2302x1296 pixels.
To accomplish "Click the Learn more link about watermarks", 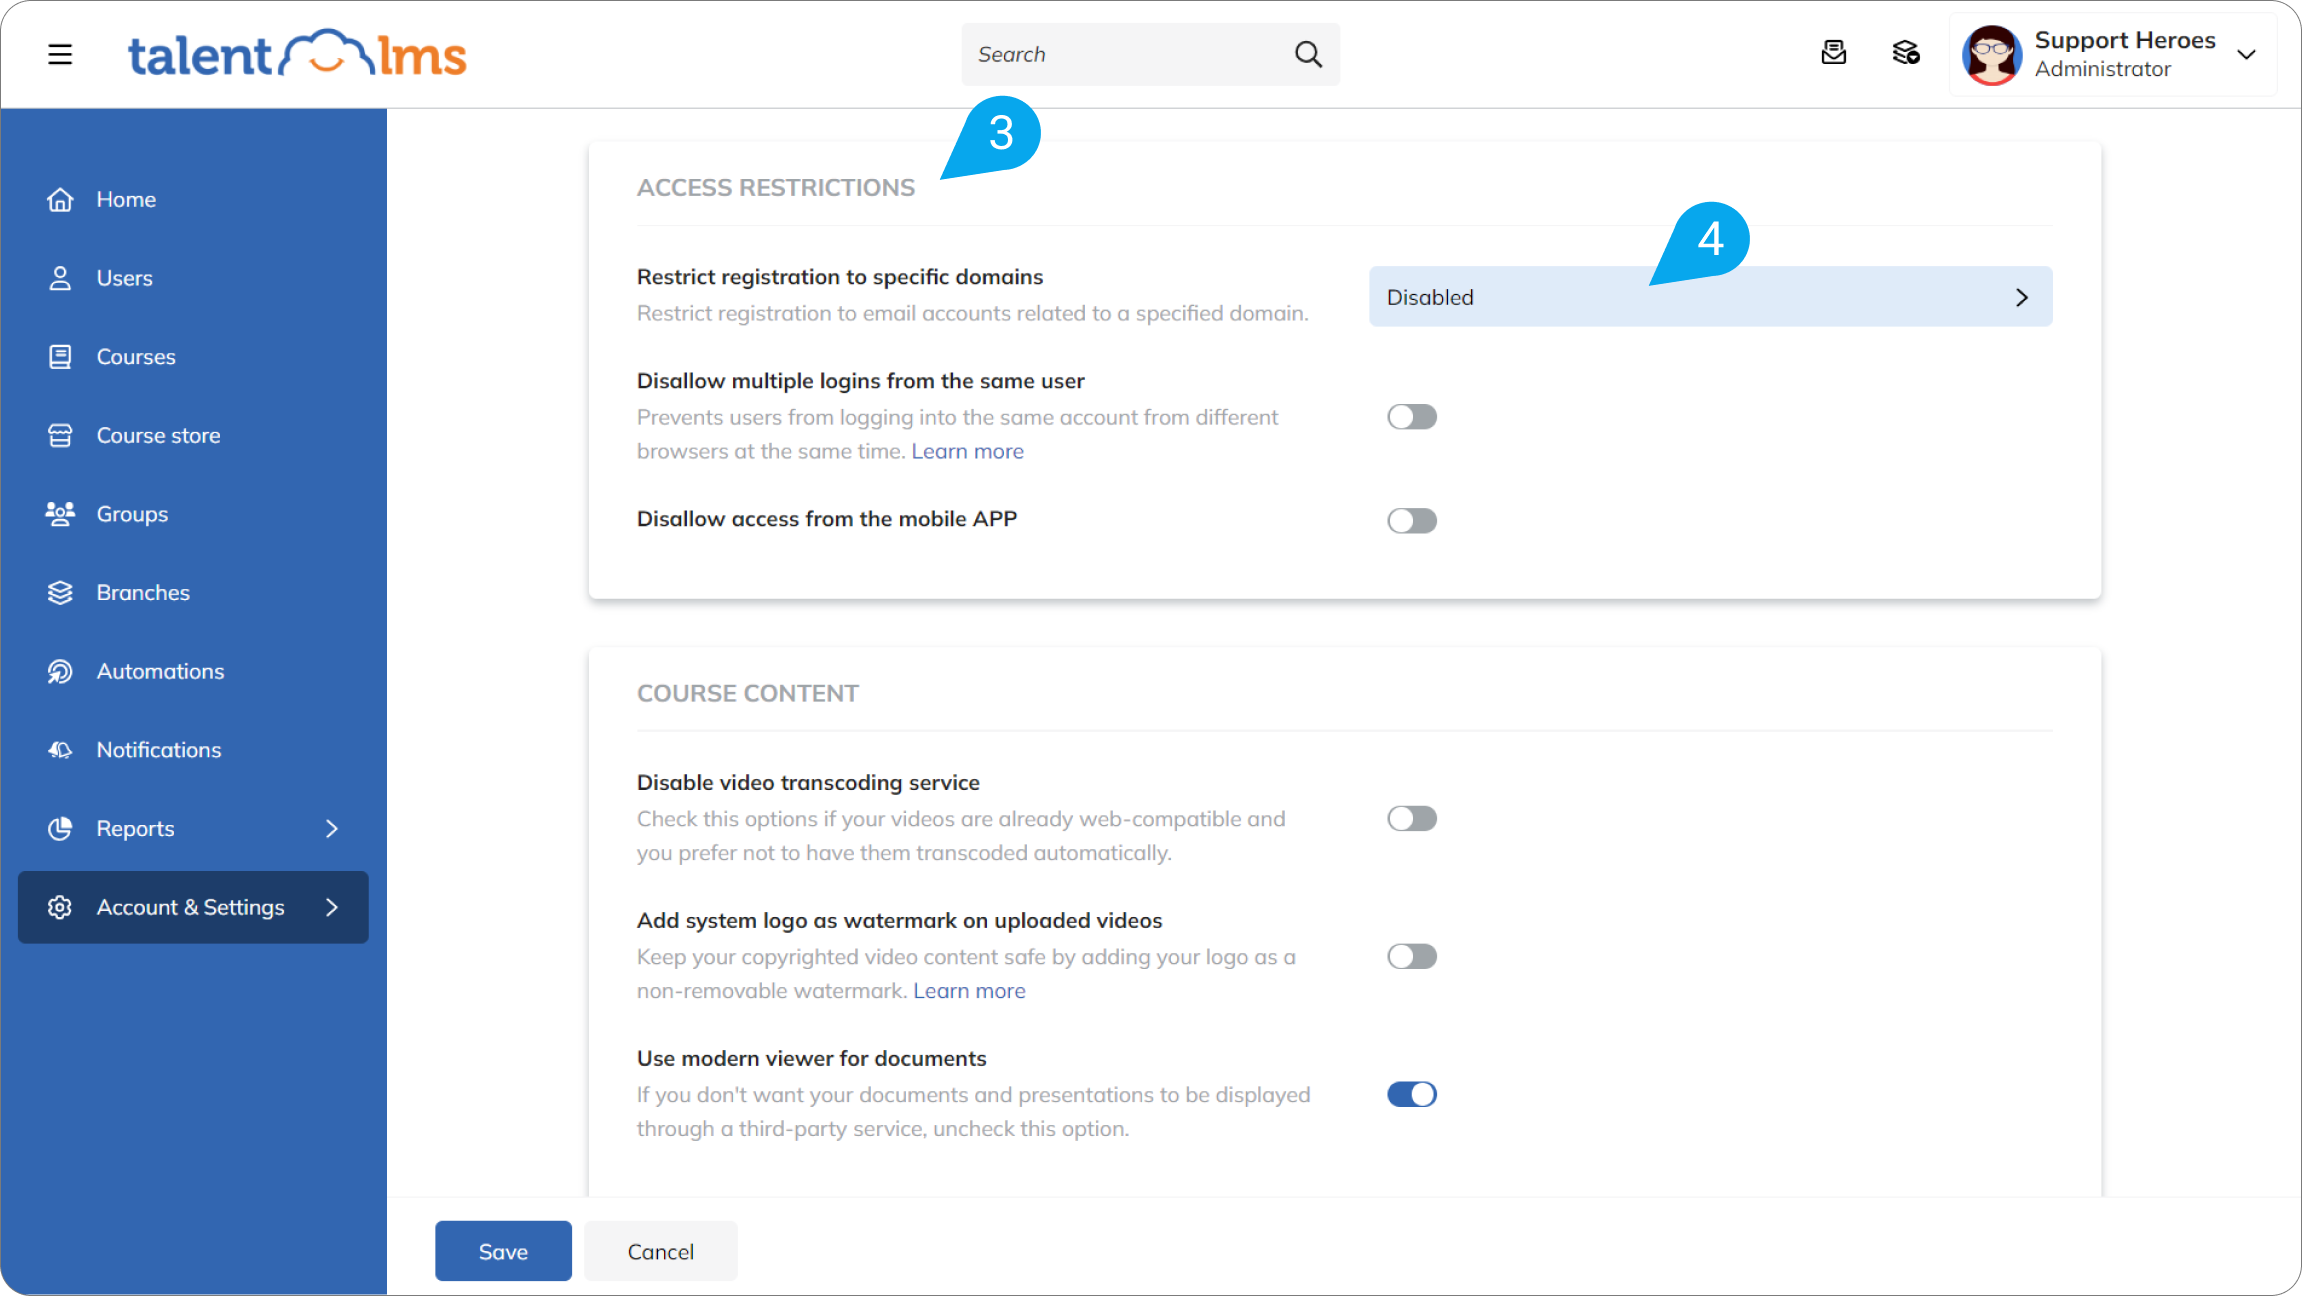I will 969,990.
